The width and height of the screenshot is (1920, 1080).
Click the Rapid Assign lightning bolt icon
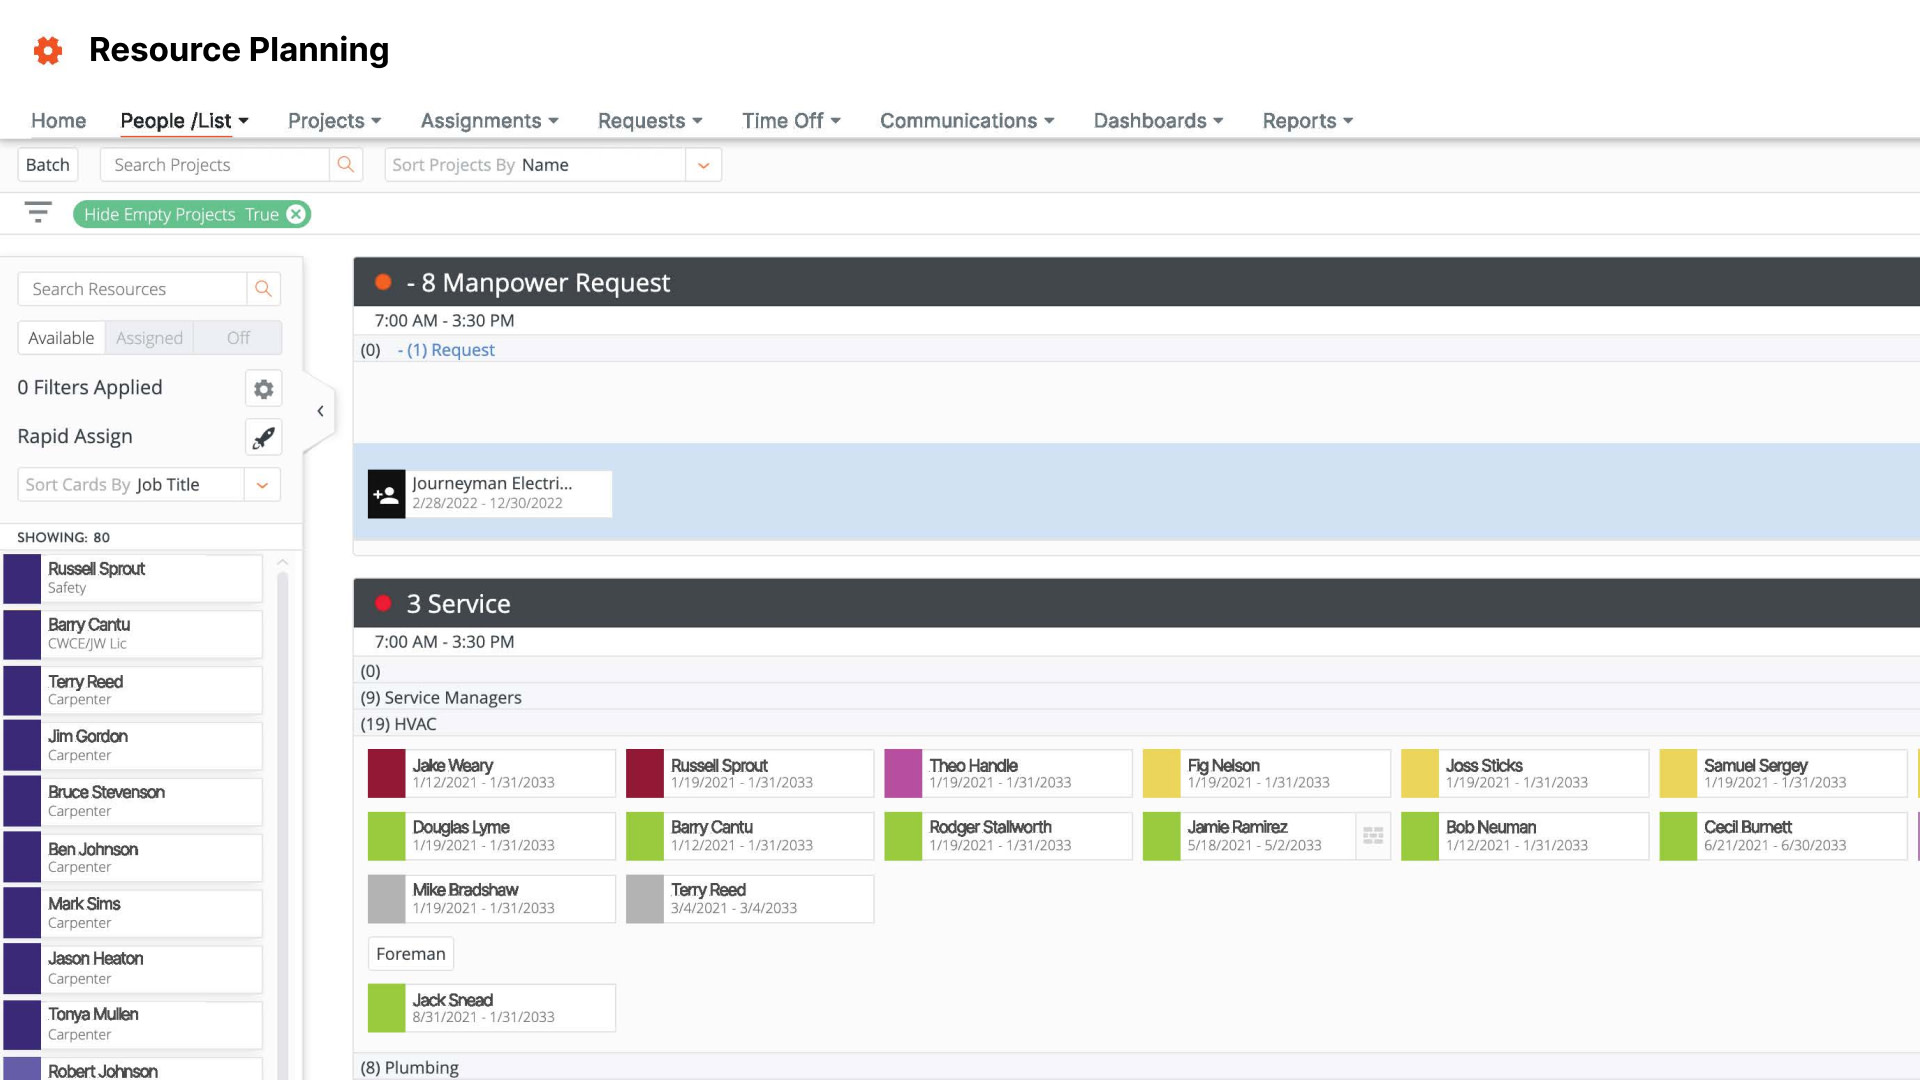pos(264,436)
